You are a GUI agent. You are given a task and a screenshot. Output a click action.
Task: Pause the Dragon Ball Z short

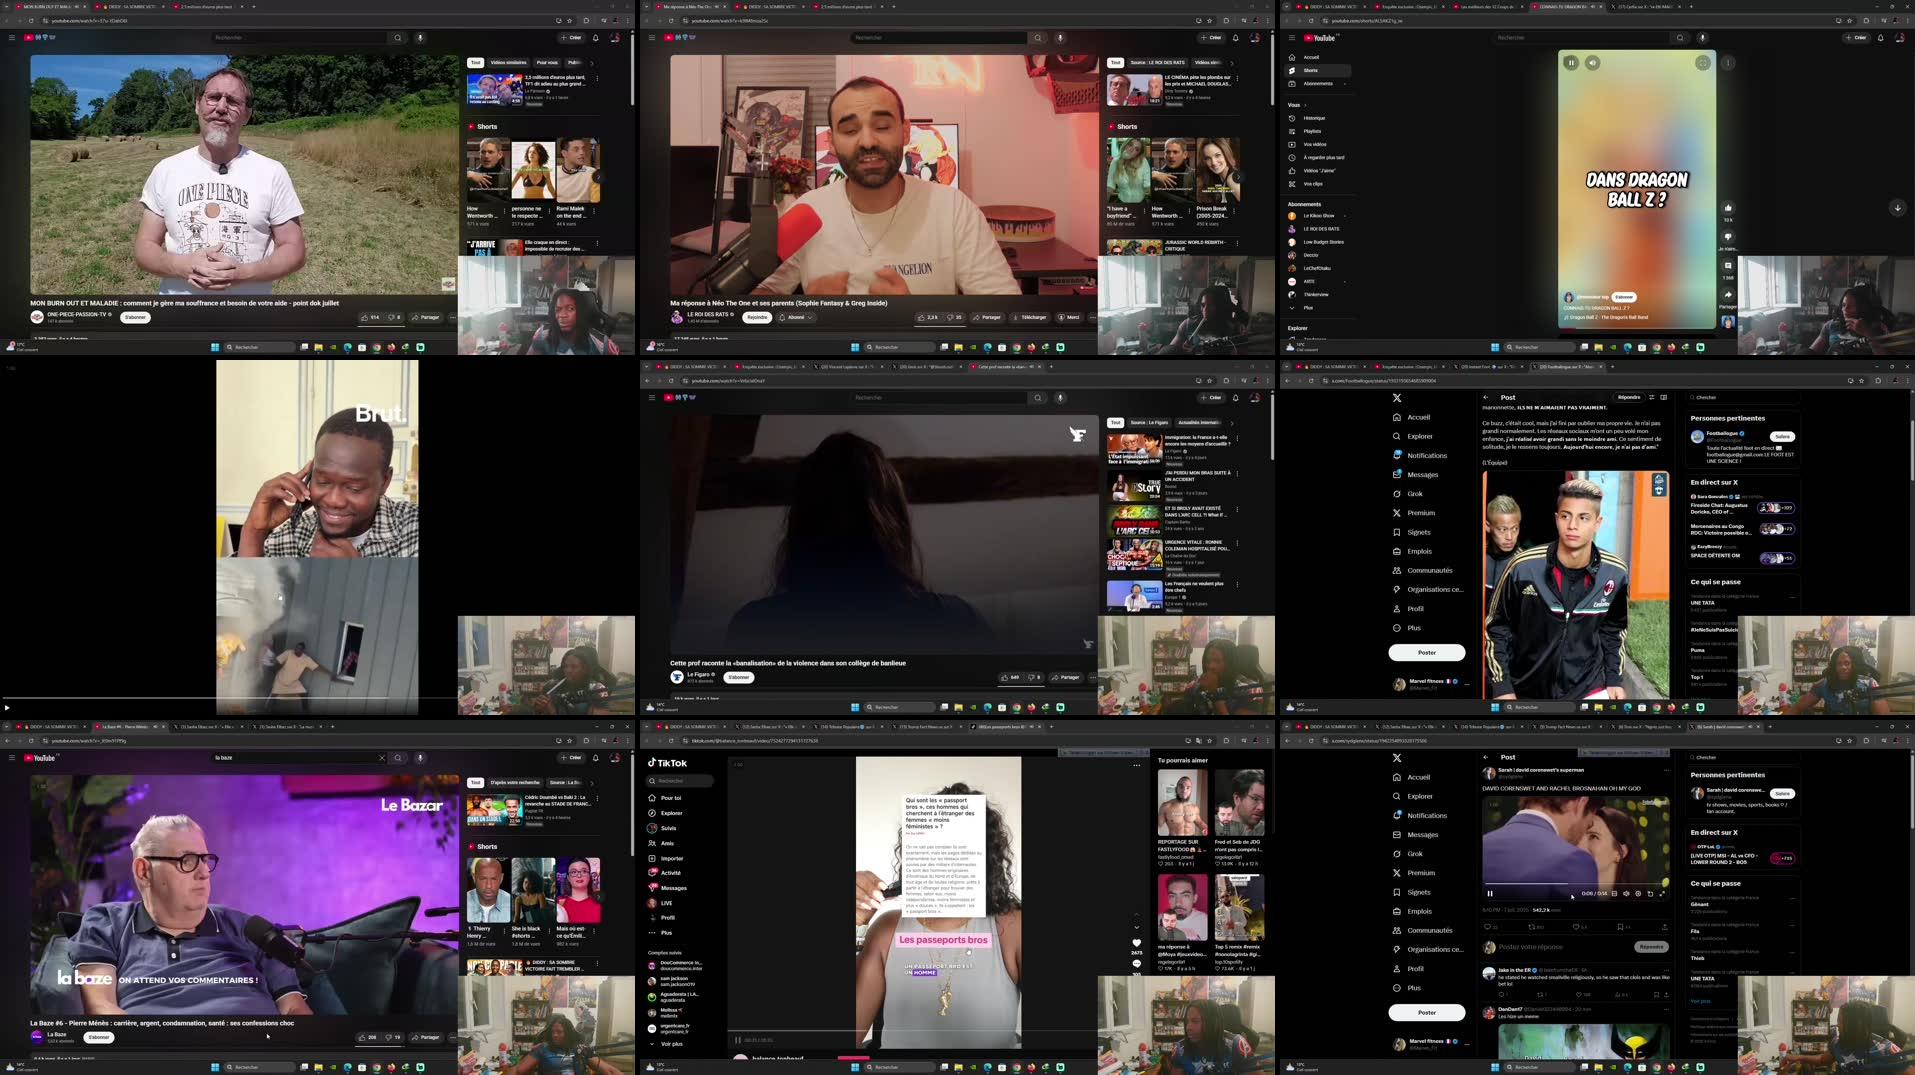1571,62
